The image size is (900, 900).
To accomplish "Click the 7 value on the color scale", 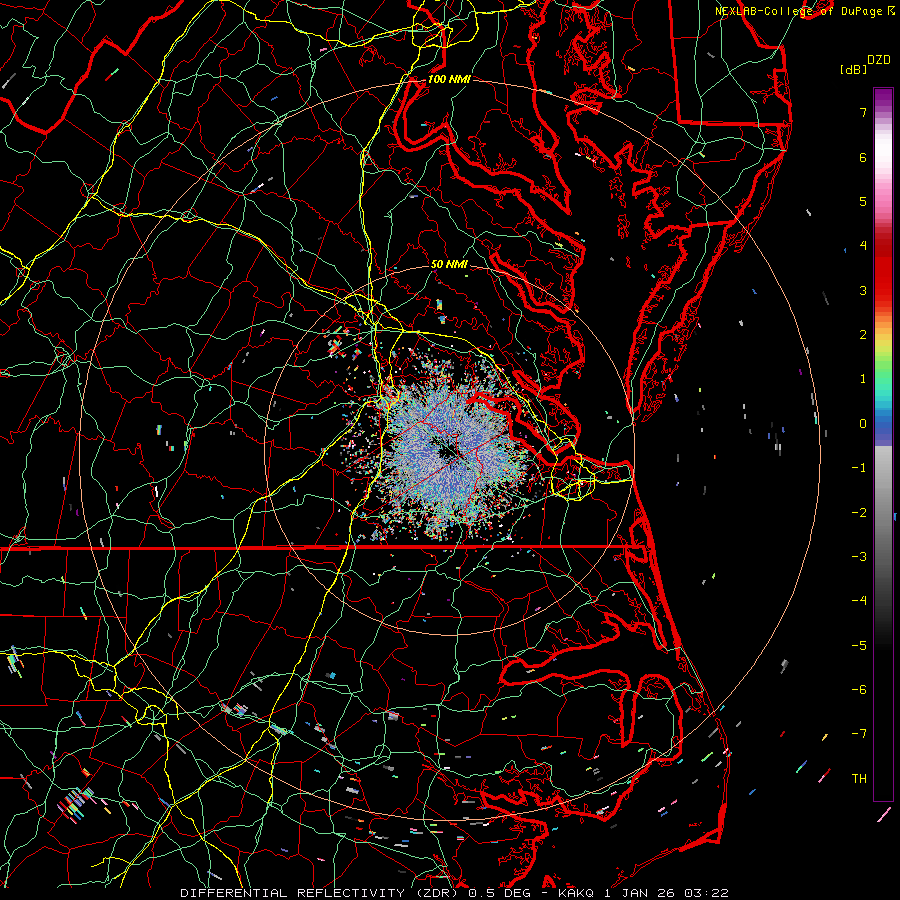I will pos(863,112).
